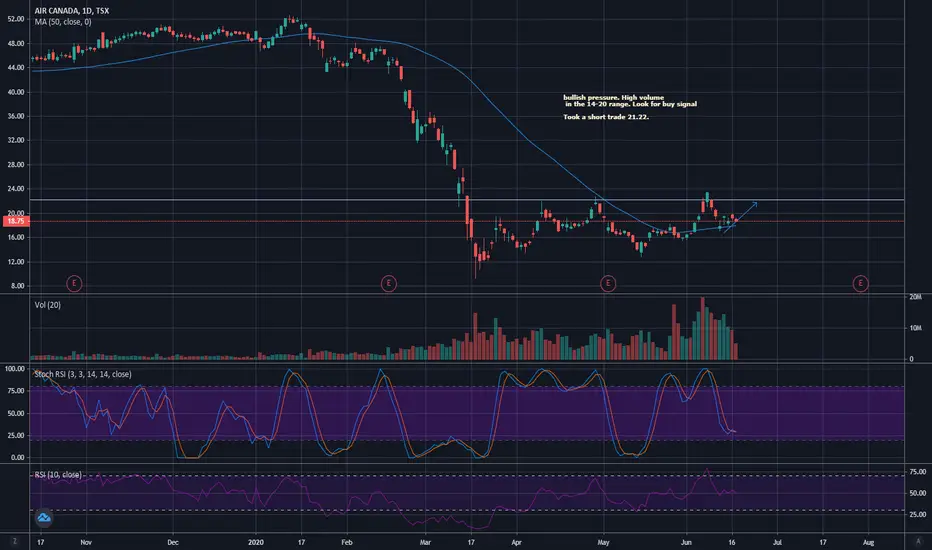Click the Nov date on time axis
This screenshot has height=550, width=932.
[x=86, y=542]
